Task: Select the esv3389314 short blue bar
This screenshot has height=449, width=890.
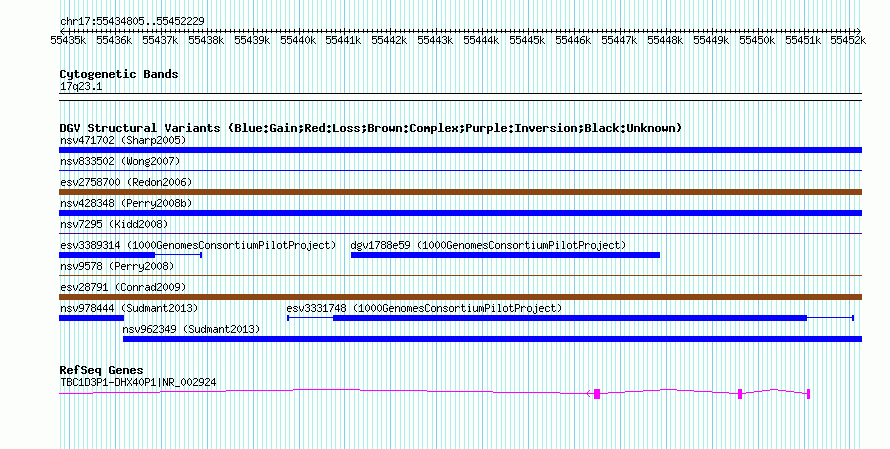Action: point(107,255)
